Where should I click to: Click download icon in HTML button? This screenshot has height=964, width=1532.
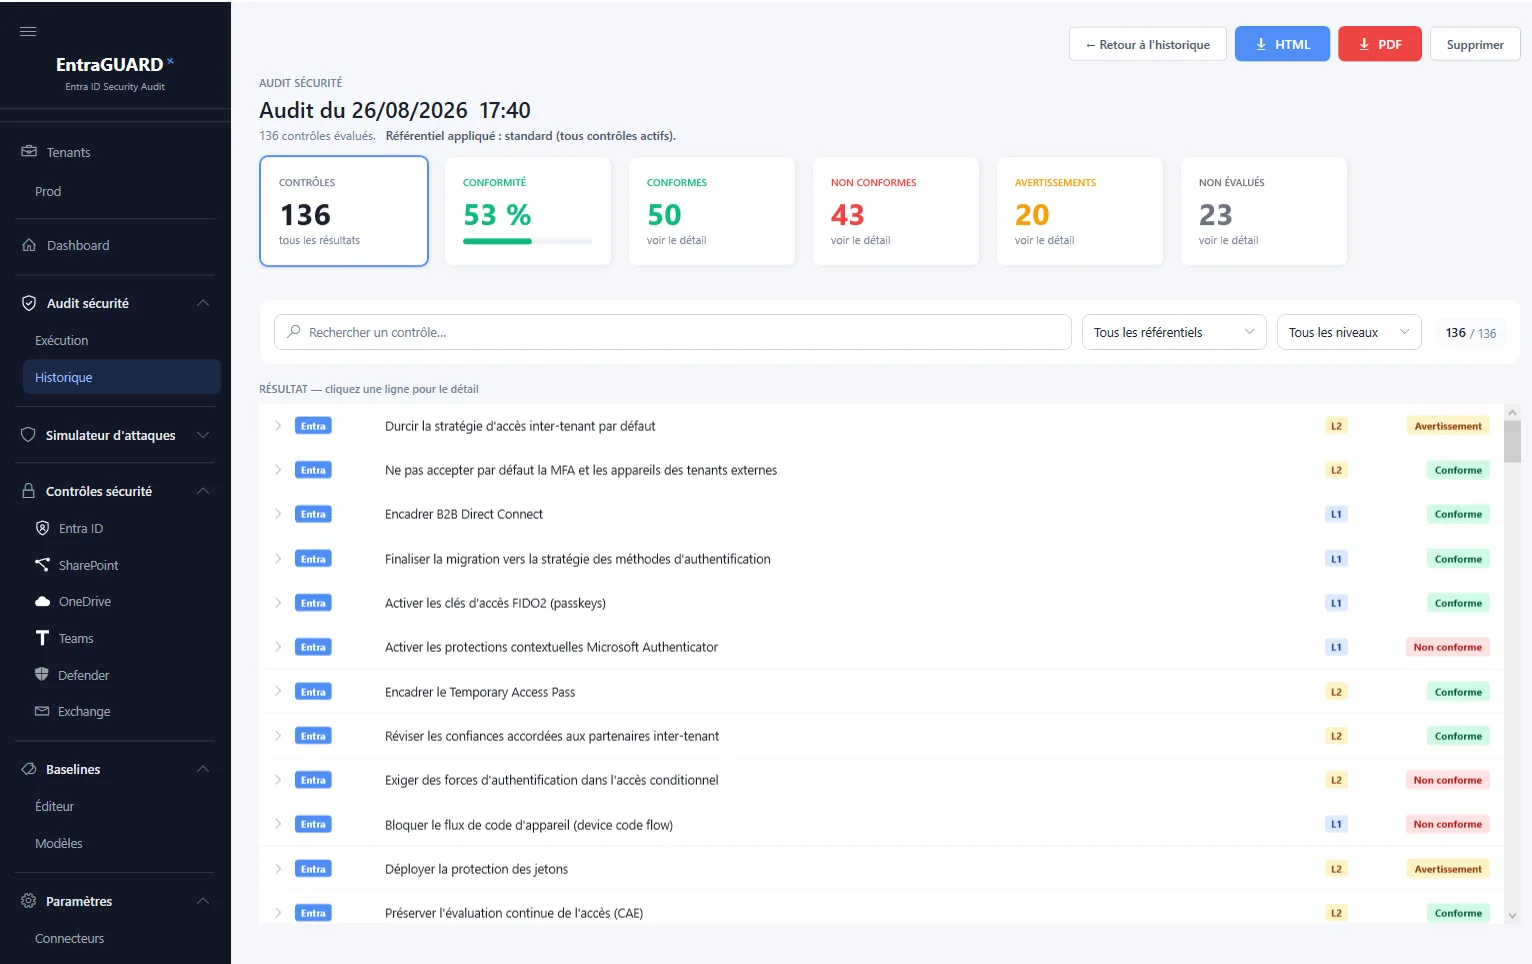coord(1261,44)
